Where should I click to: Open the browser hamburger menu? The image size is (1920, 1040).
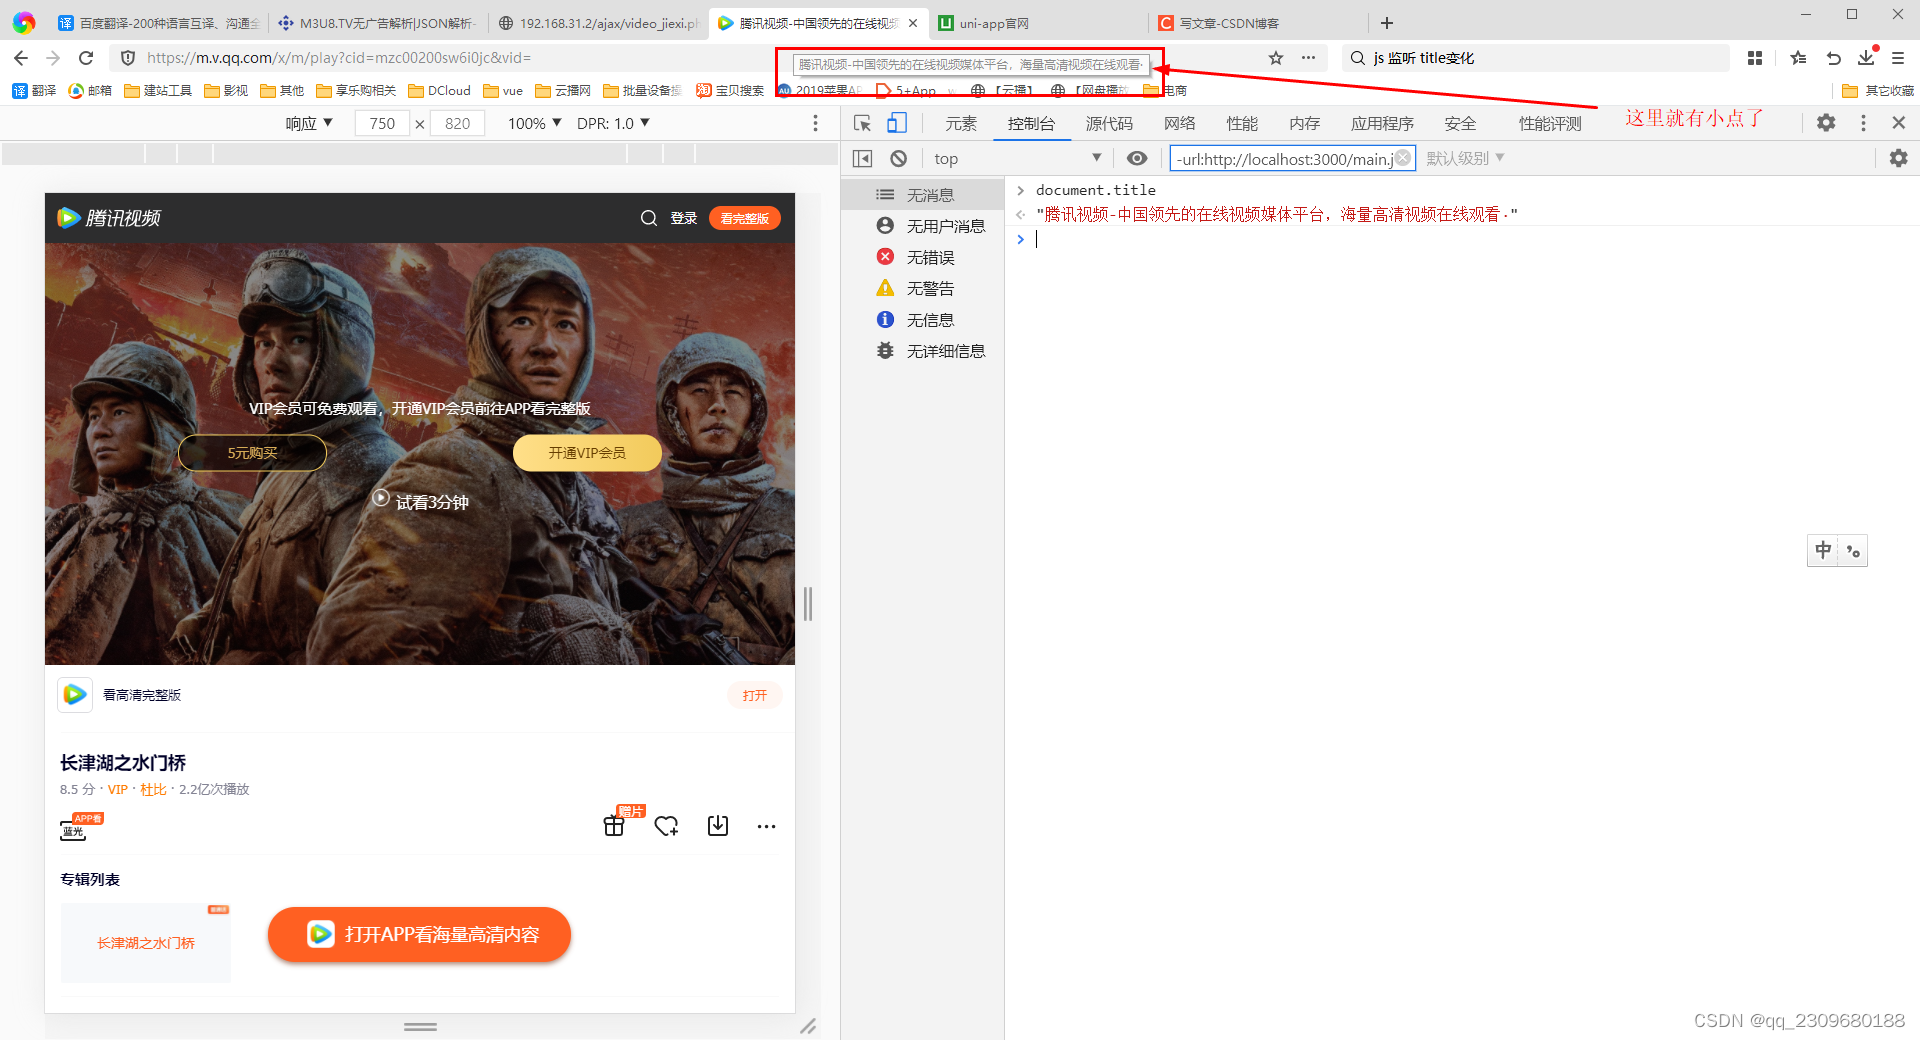pyautogui.click(x=1898, y=58)
